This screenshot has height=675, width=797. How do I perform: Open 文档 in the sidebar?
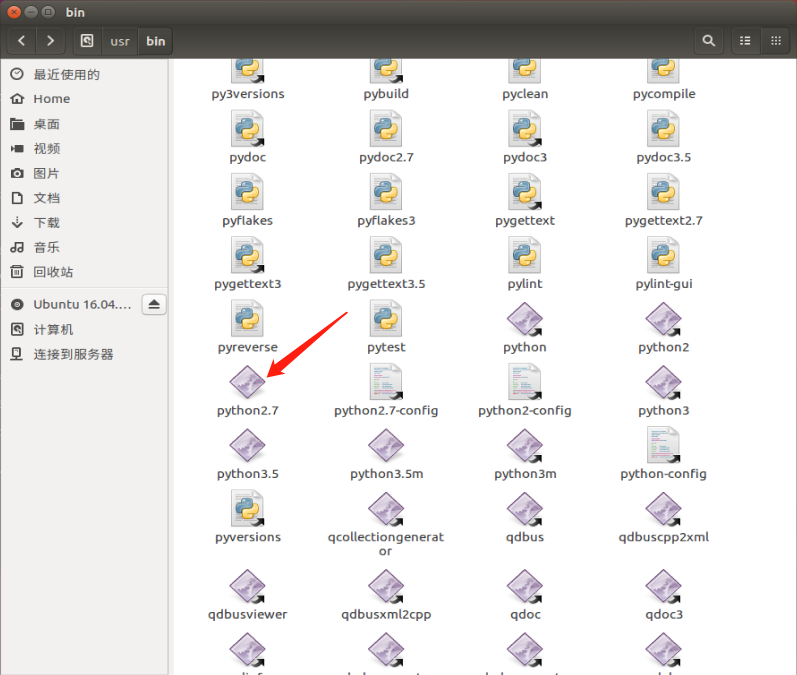(84, 198)
